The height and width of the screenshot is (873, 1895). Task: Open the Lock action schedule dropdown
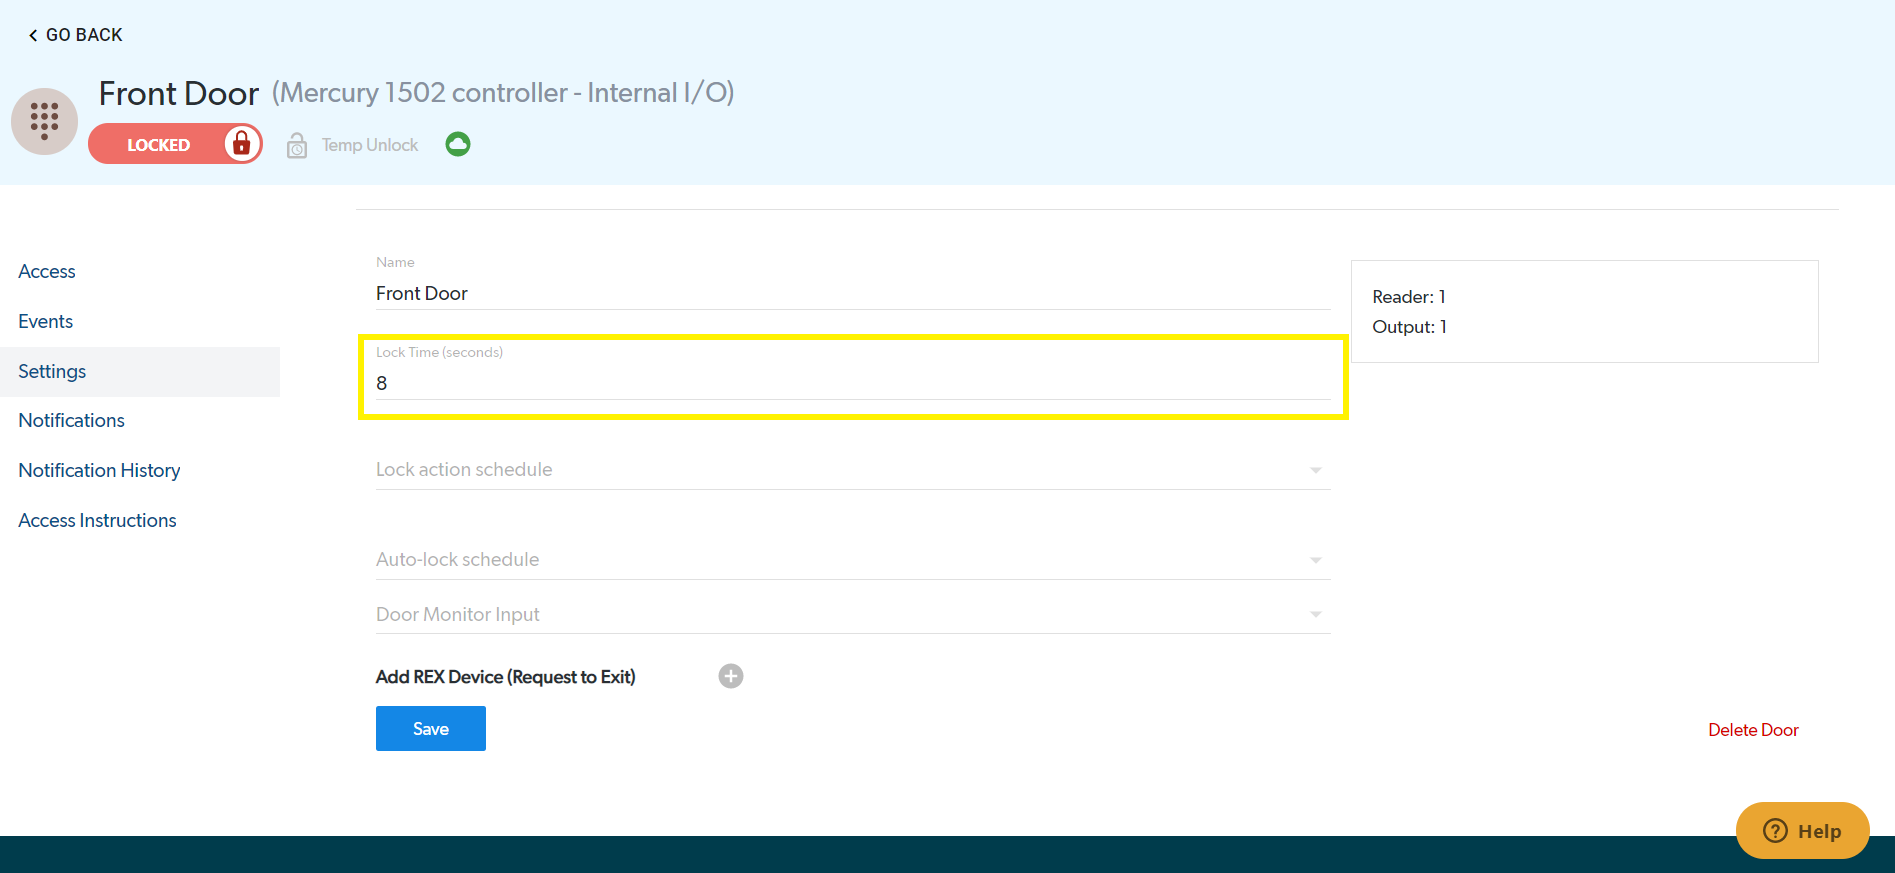853,469
